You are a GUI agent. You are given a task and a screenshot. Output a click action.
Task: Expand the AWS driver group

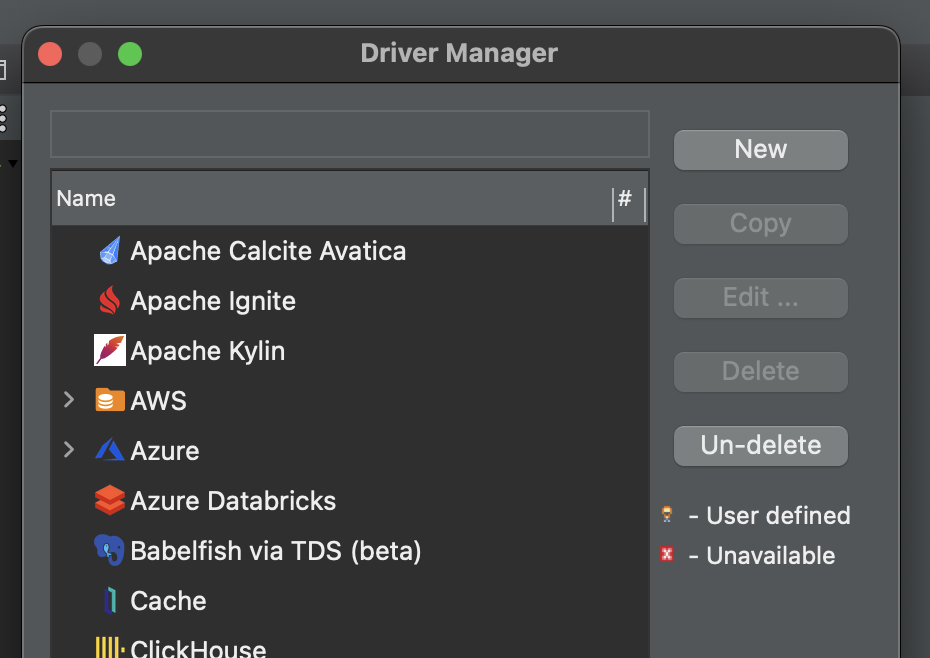point(69,401)
